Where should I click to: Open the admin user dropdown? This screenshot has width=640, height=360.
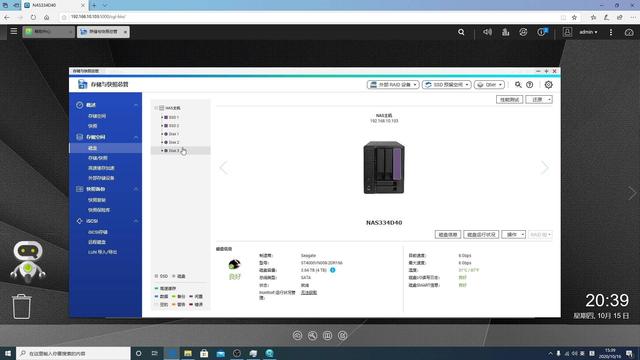tap(588, 32)
